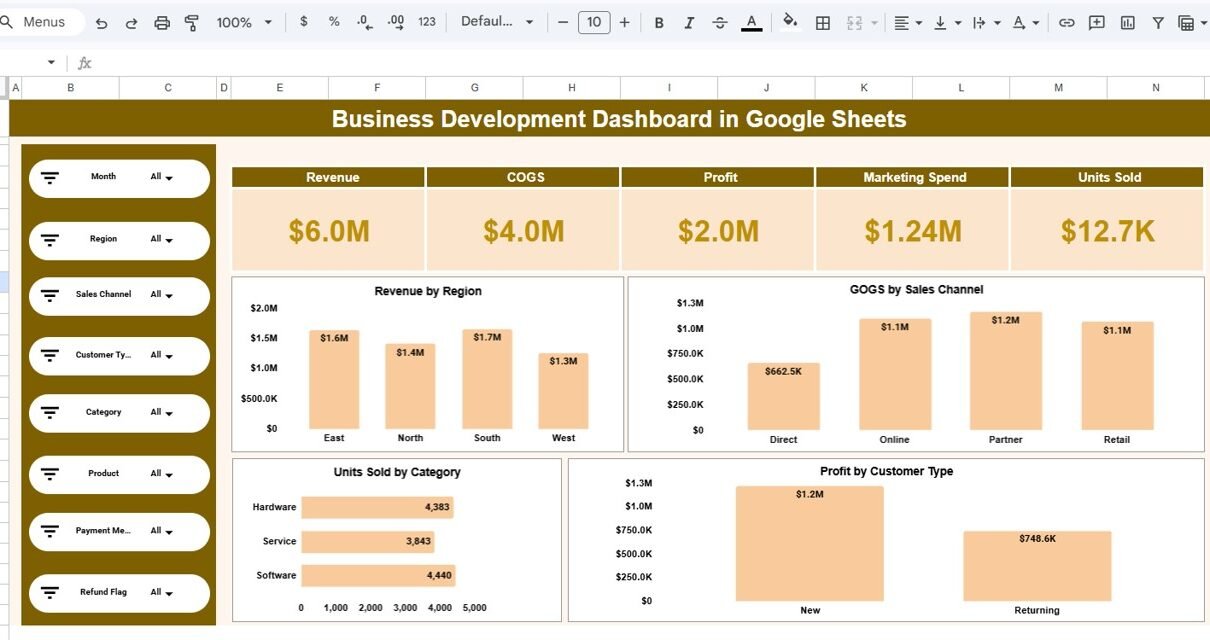Expand the Default font dropdown
Screen dimensions: 1210x640
tap(497, 22)
